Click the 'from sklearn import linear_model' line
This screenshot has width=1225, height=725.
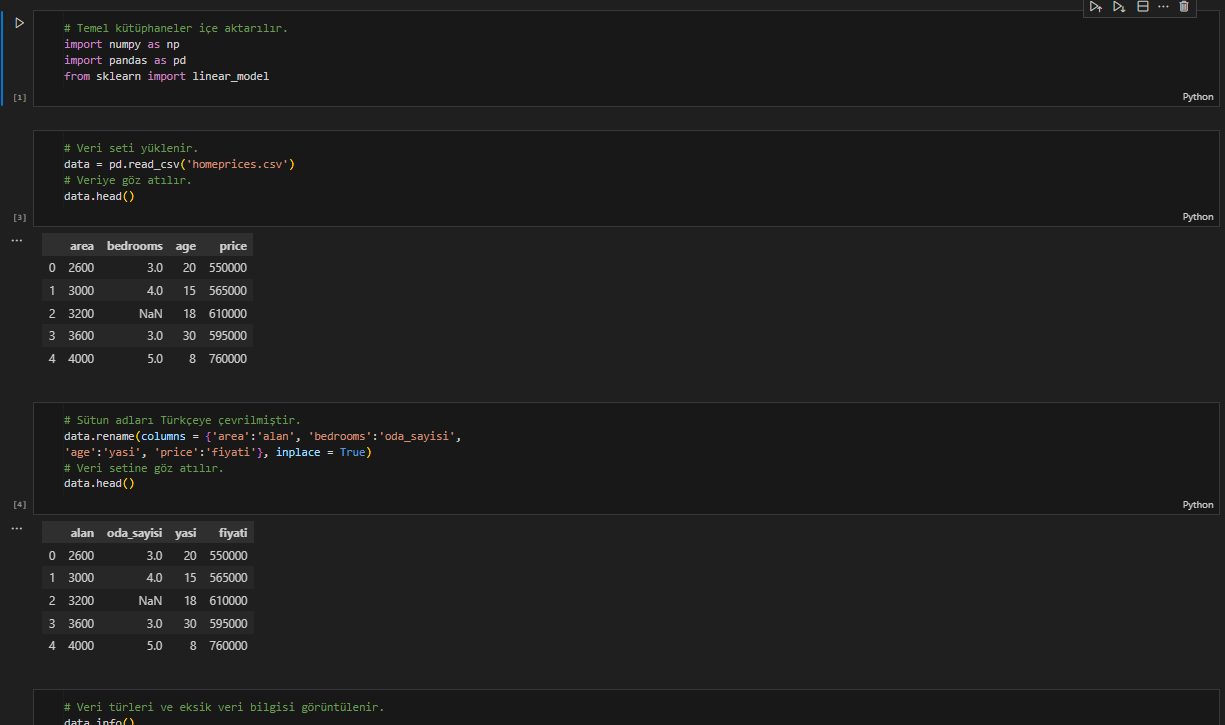tap(166, 76)
